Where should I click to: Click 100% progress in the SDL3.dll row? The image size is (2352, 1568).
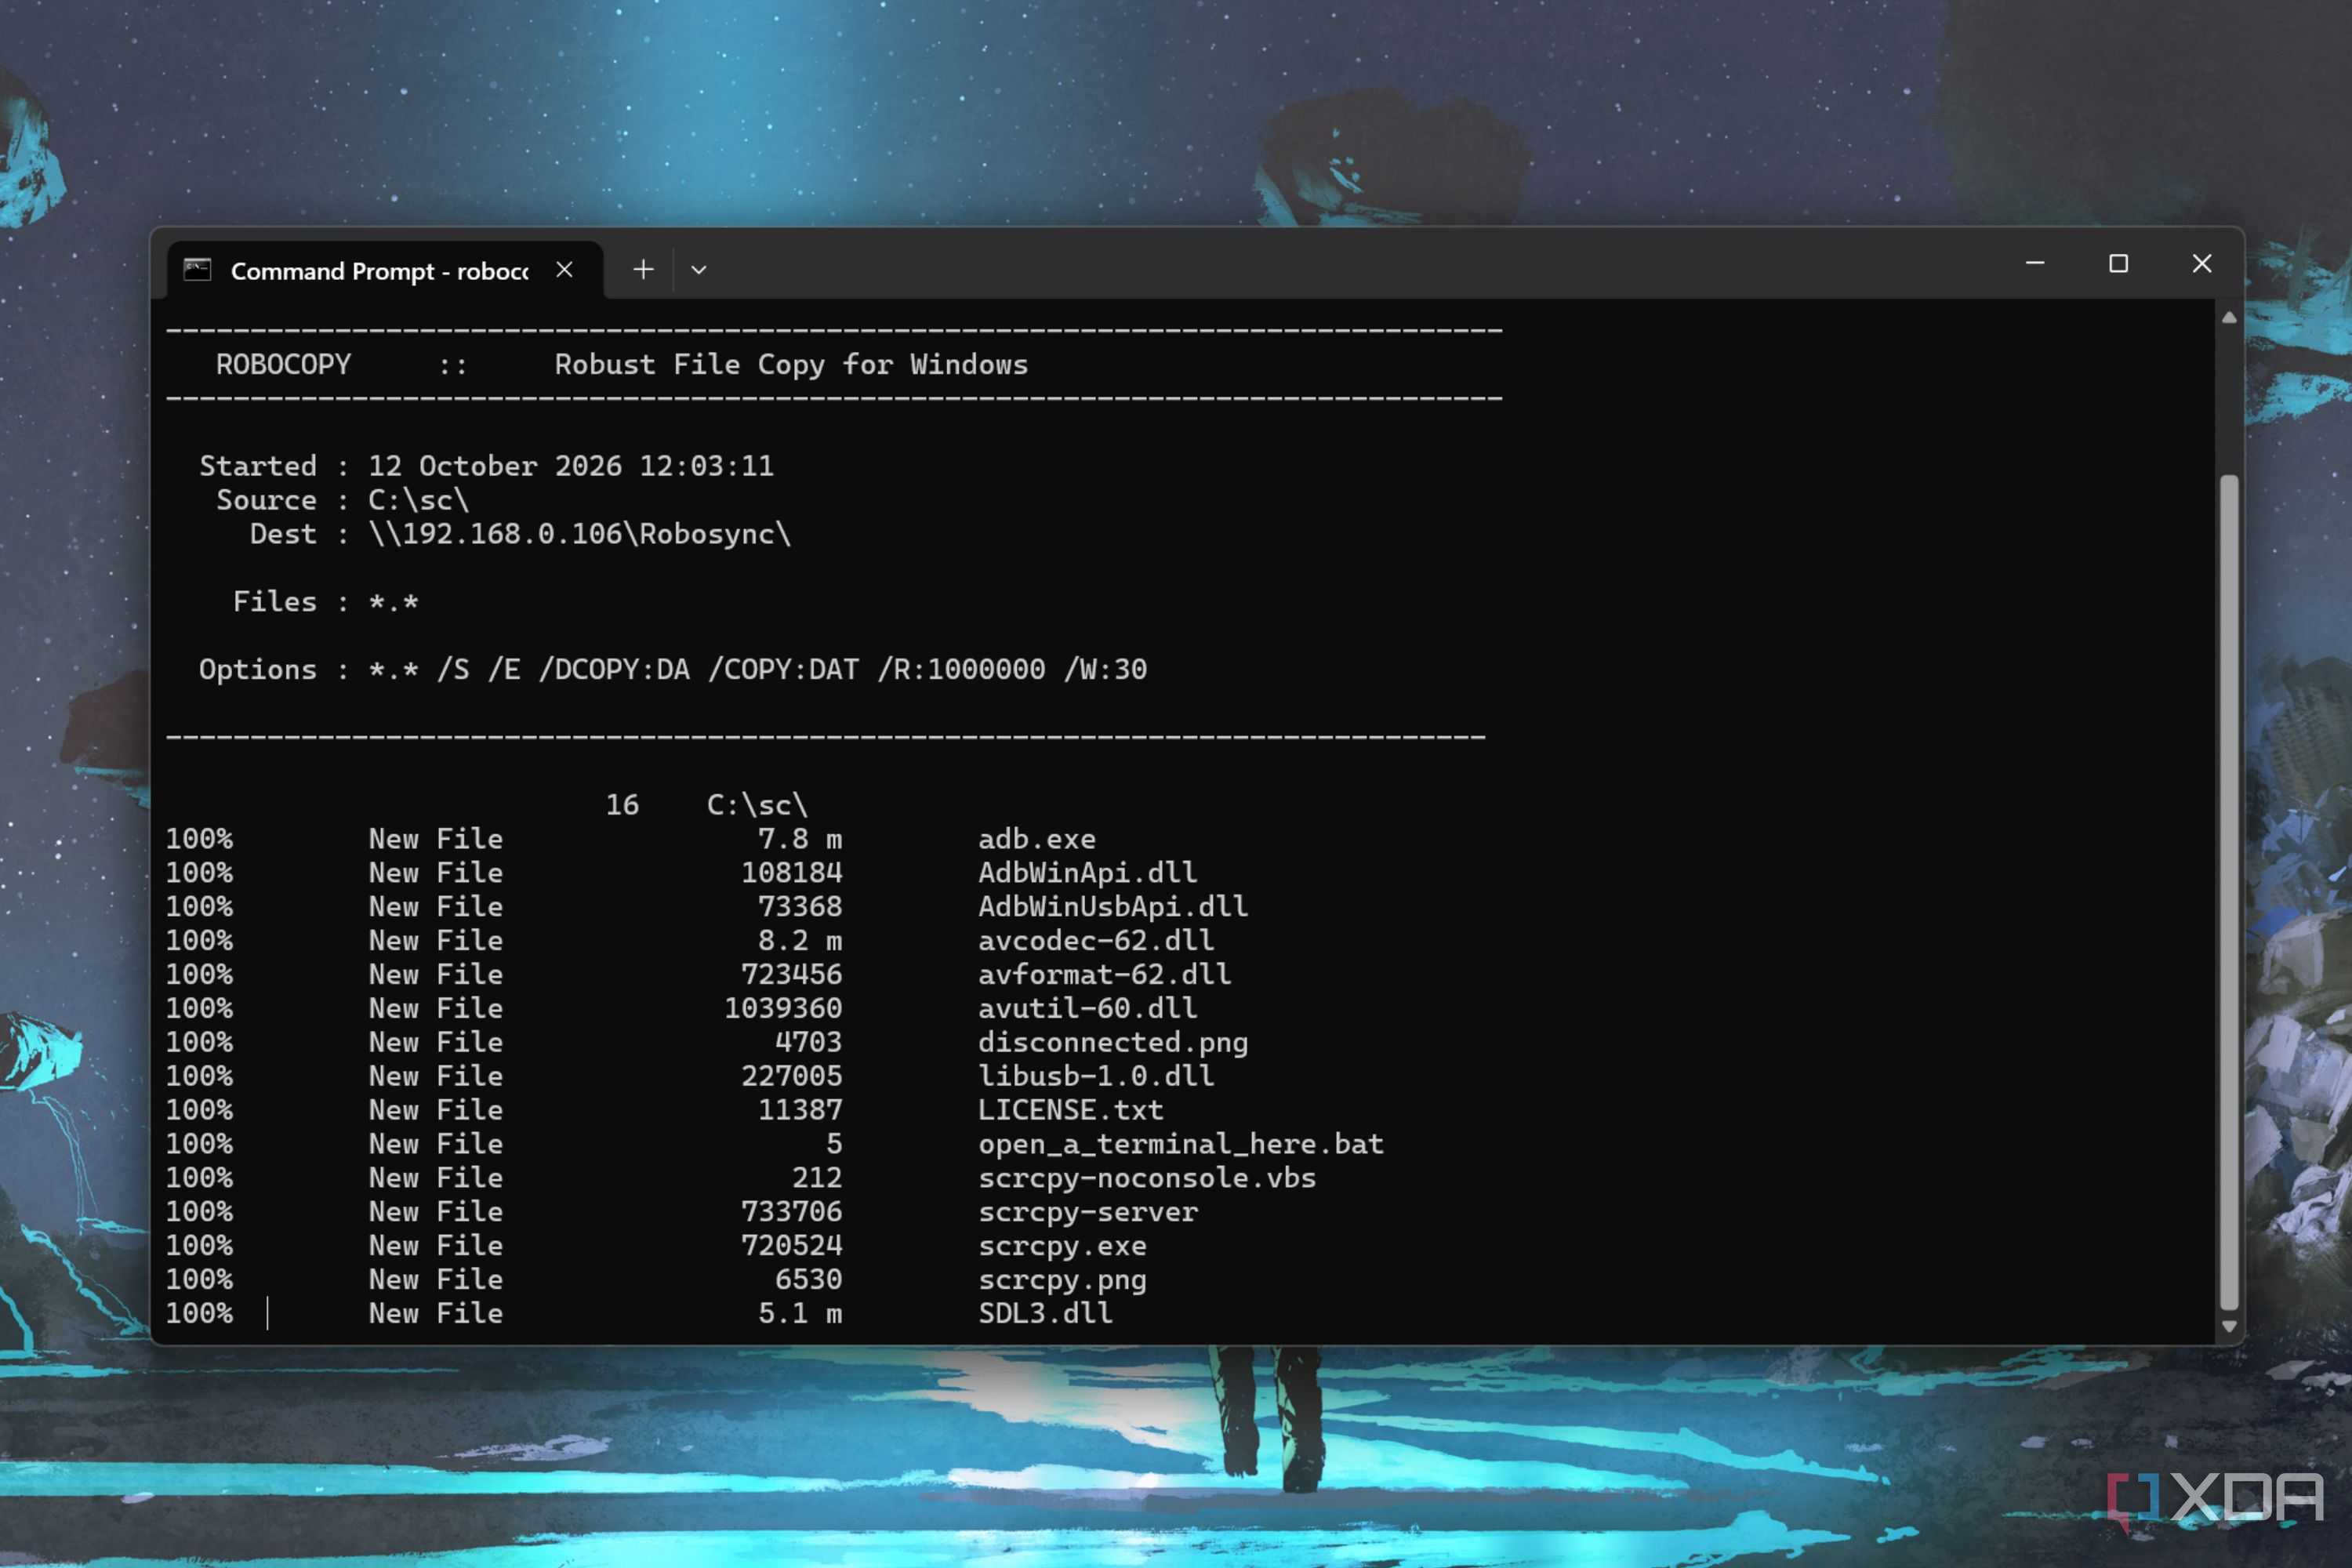coord(199,1313)
